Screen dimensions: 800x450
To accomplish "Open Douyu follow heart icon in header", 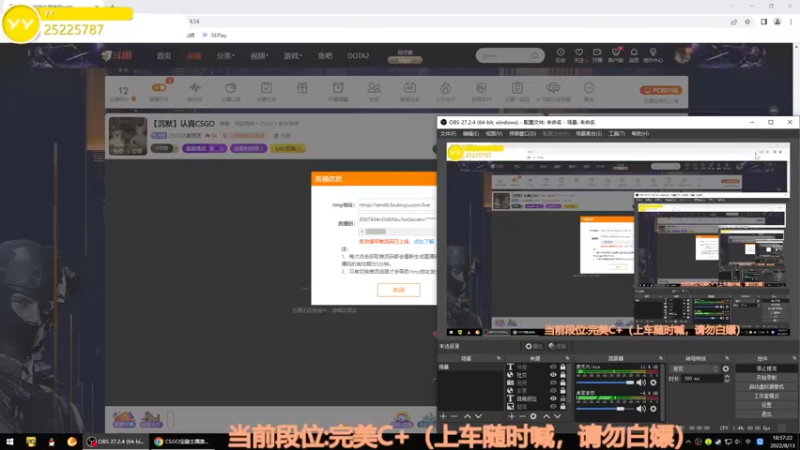I will (x=579, y=52).
